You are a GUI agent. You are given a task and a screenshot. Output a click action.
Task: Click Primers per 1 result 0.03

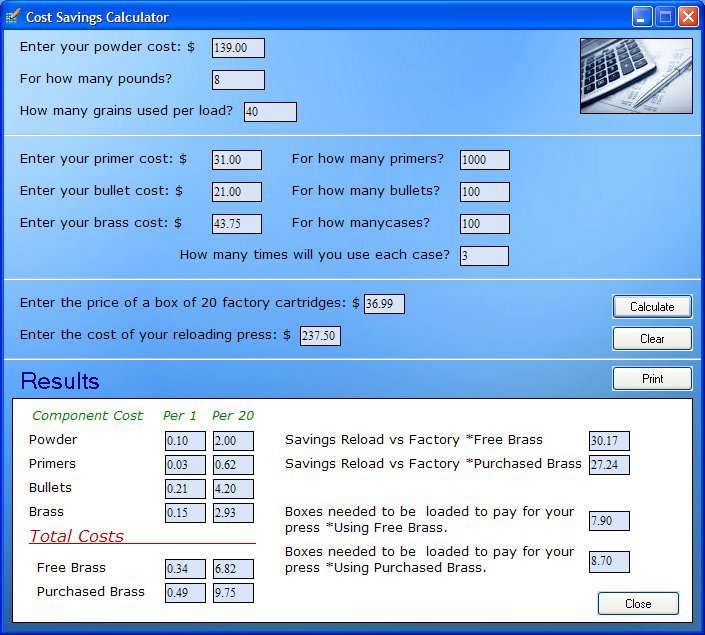tap(185, 465)
